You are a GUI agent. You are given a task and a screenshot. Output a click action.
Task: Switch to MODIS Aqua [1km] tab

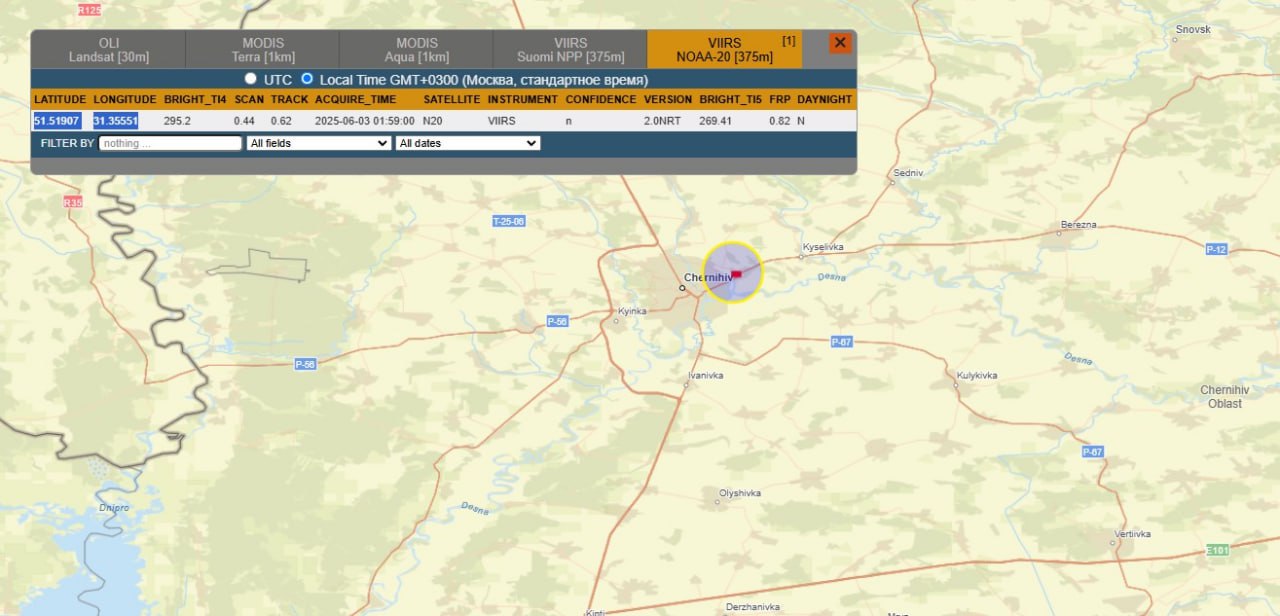tap(417, 50)
